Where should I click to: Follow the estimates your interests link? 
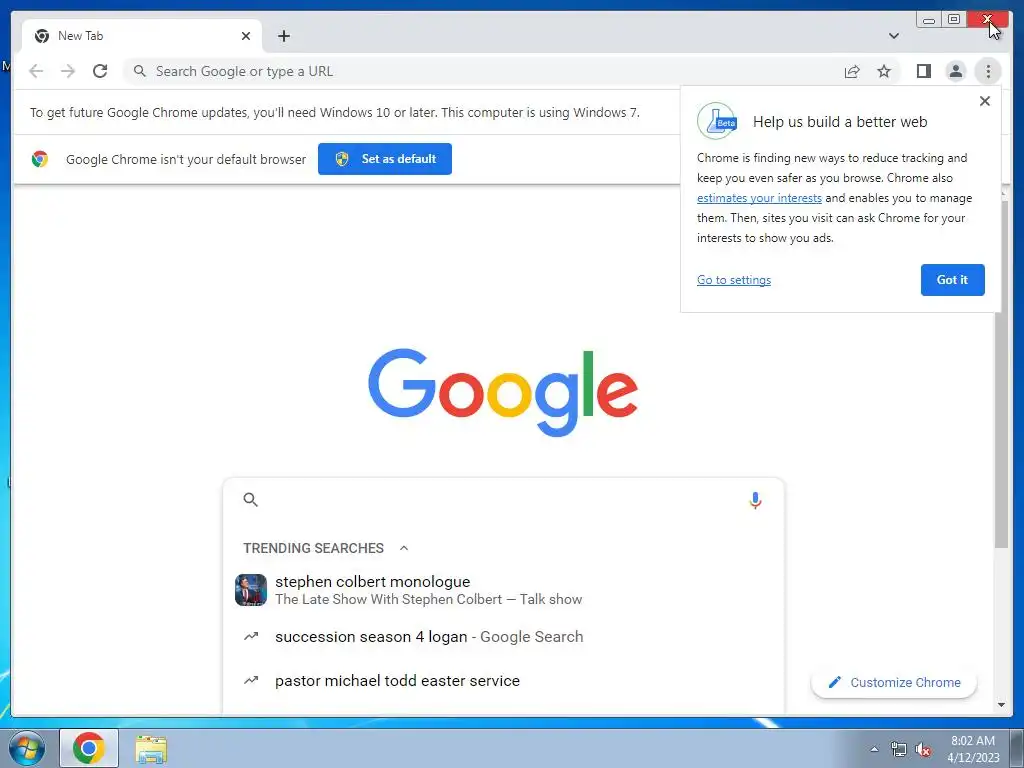759,198
